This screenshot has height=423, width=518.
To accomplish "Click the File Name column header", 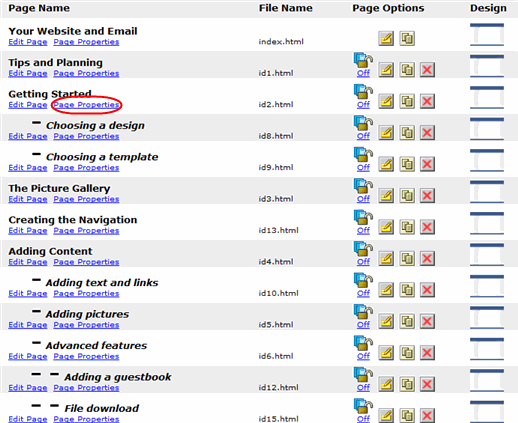I will click(286, 8).
